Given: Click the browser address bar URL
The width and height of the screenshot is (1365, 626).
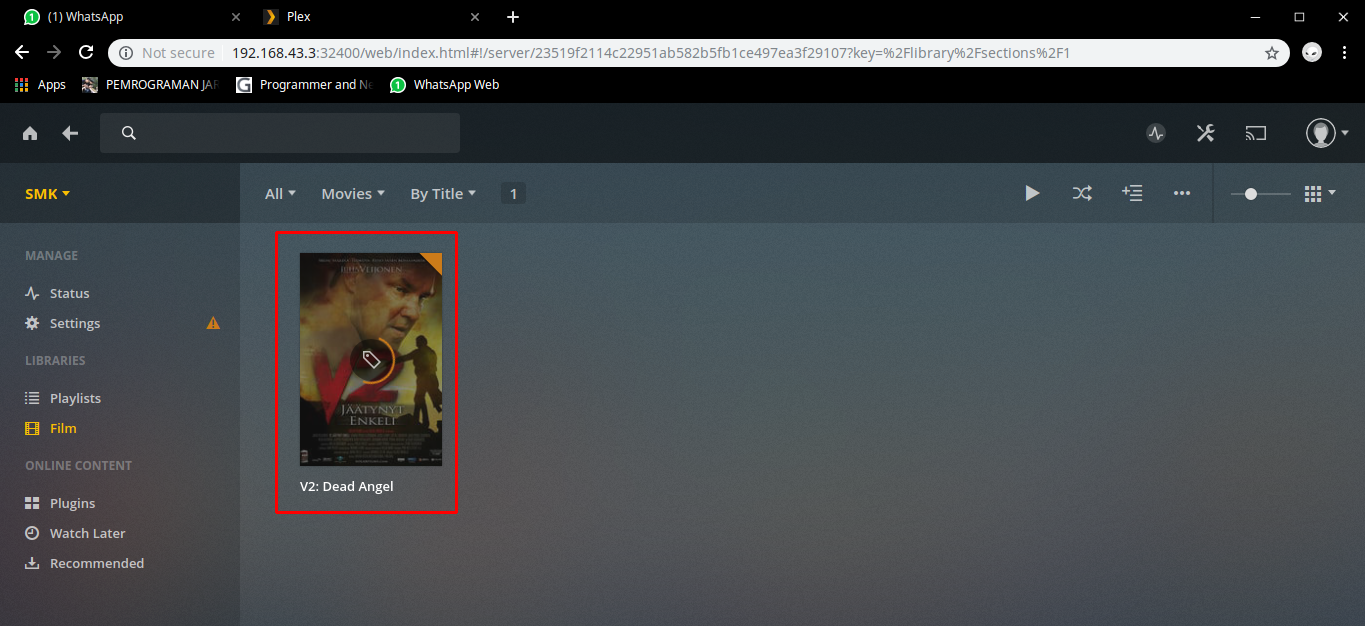Looking at the screenshot, I should point(651,53).
